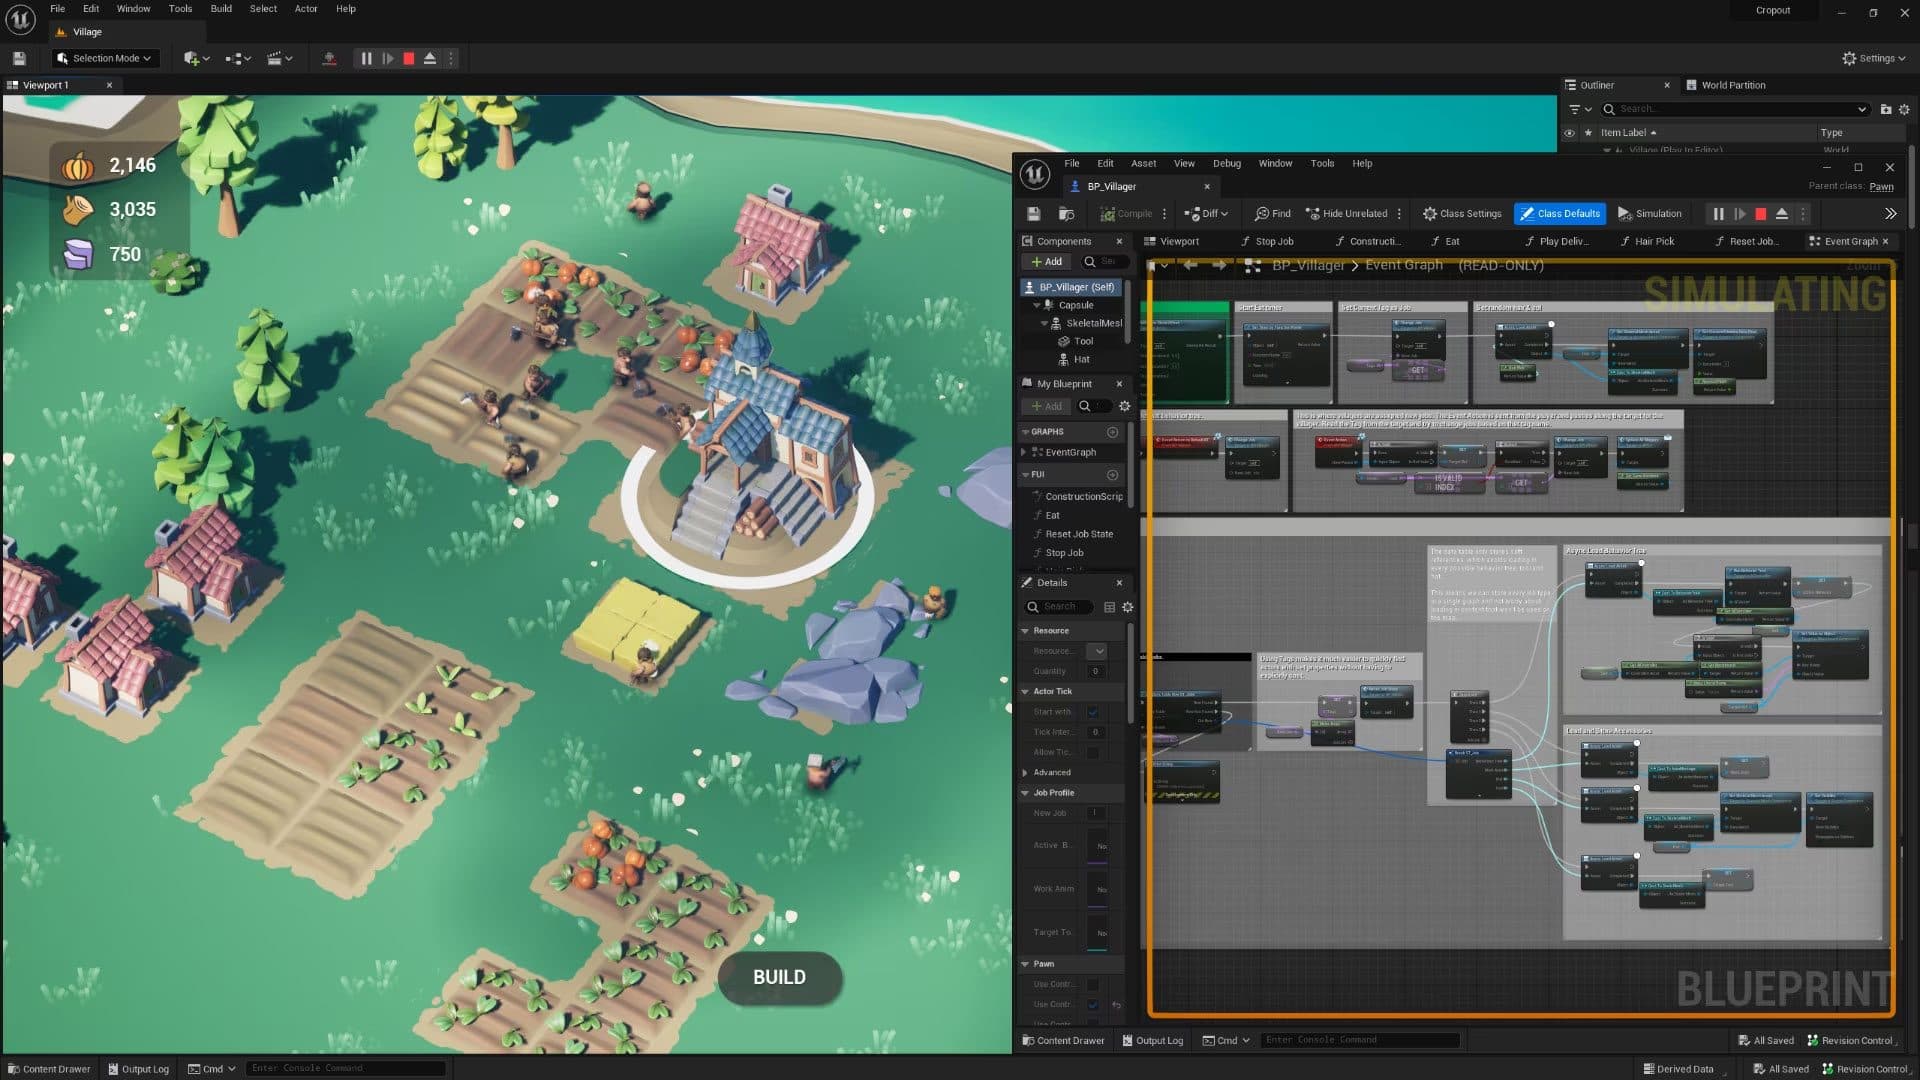1920x1080 pixels.
Task: Expand Advanced section in Details
Action: tap(1025, 773)
